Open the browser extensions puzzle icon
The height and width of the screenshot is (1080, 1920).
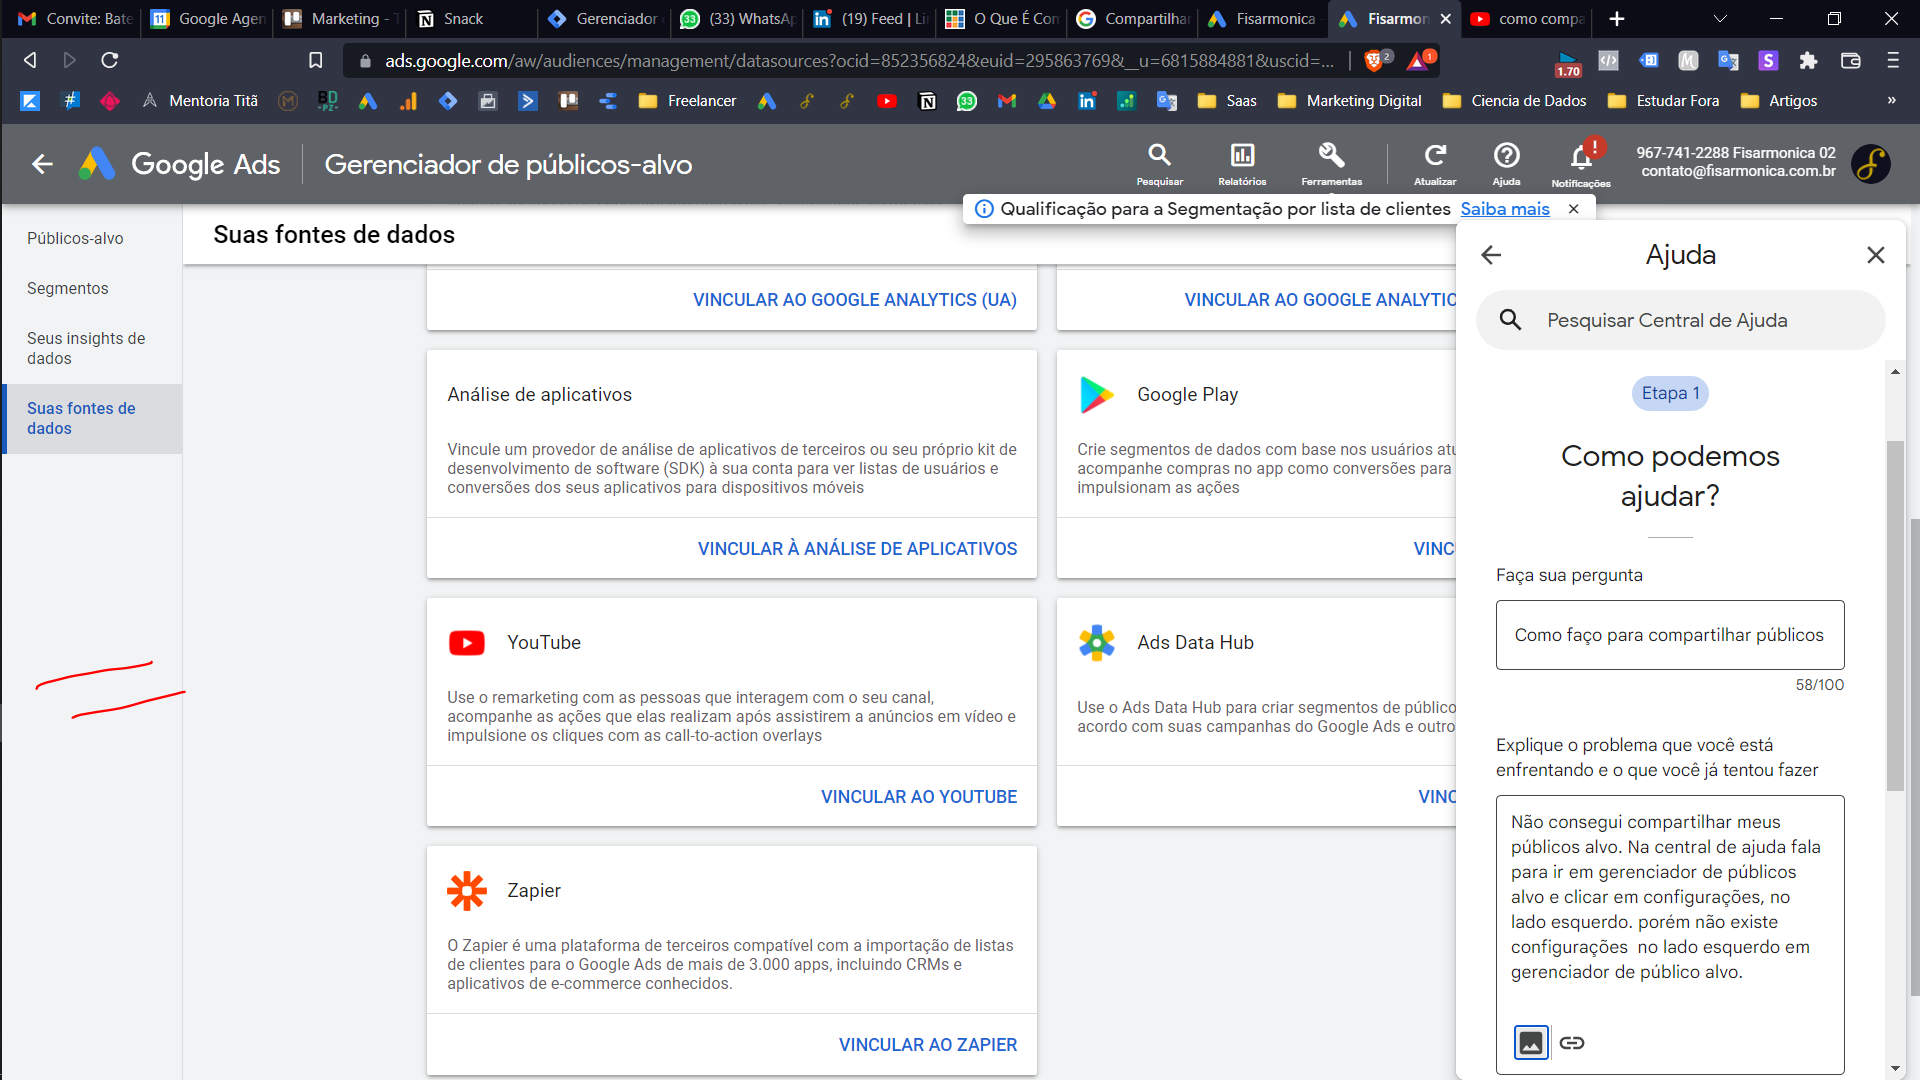point(1808,61)
